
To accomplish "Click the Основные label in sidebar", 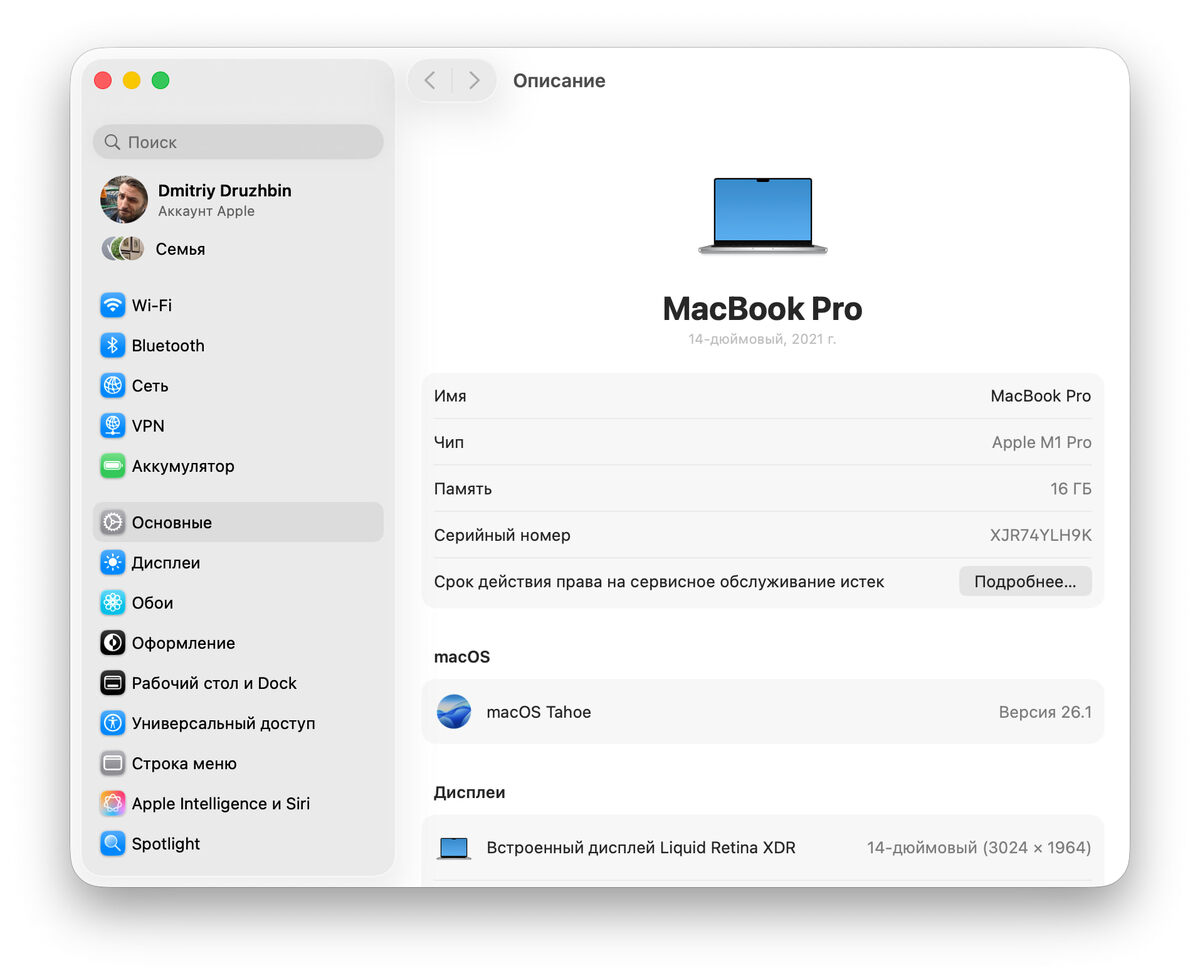I will coord(172,522).
